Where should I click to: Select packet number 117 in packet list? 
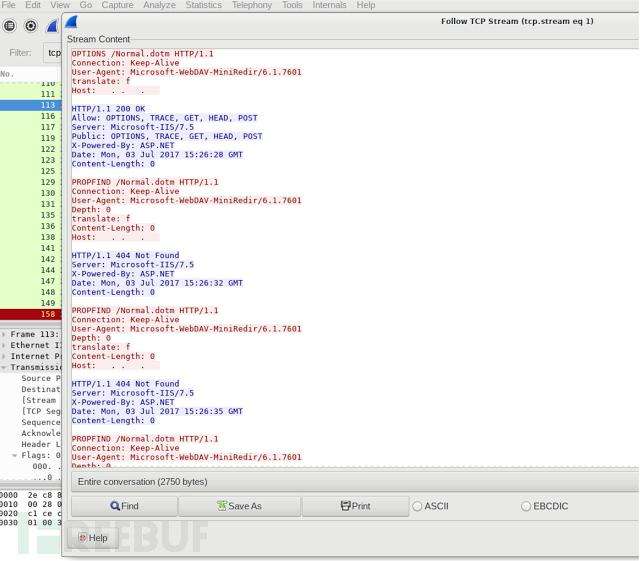[31, 127]
